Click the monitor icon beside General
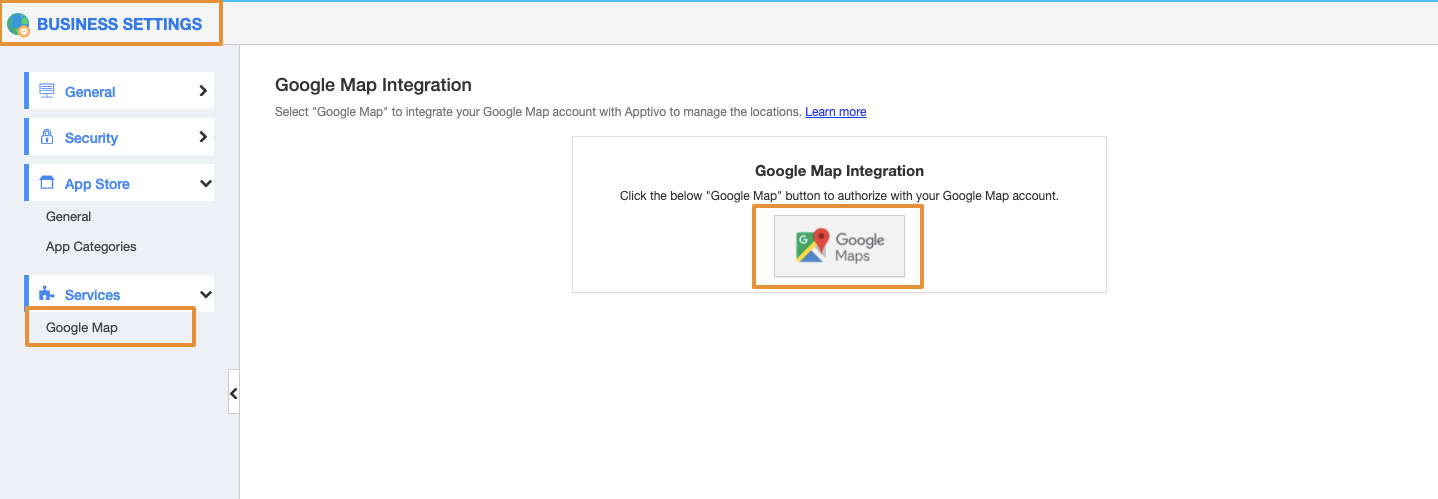Viewport: 1438px width, 499px height. 46,91
